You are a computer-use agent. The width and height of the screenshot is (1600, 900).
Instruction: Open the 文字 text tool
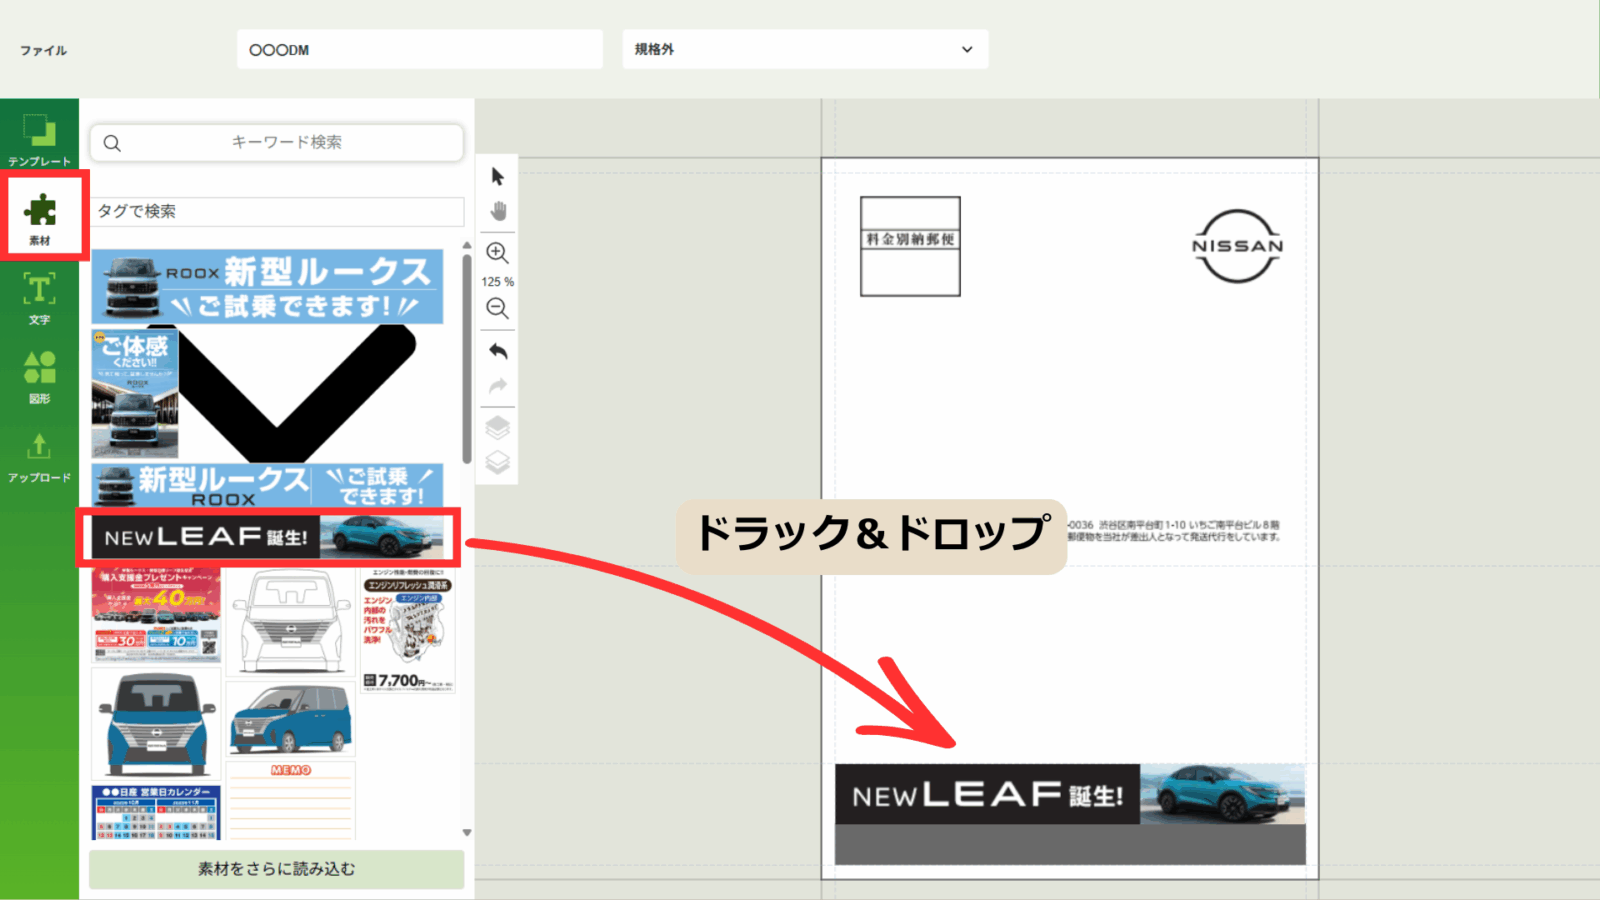click(39, 297)
